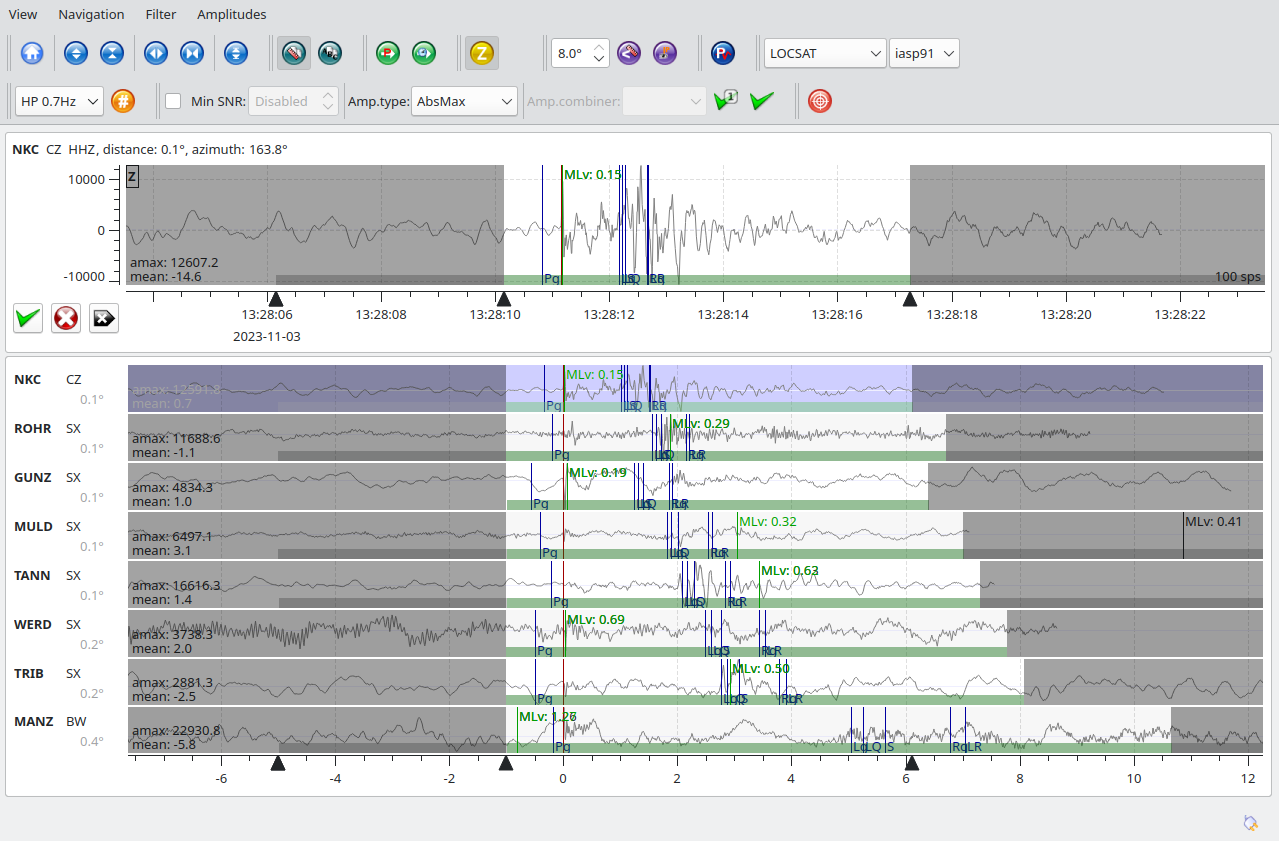Click the lower axis triangle at -5
Viewport: 1279px width, 841px height.
point(278,764)
